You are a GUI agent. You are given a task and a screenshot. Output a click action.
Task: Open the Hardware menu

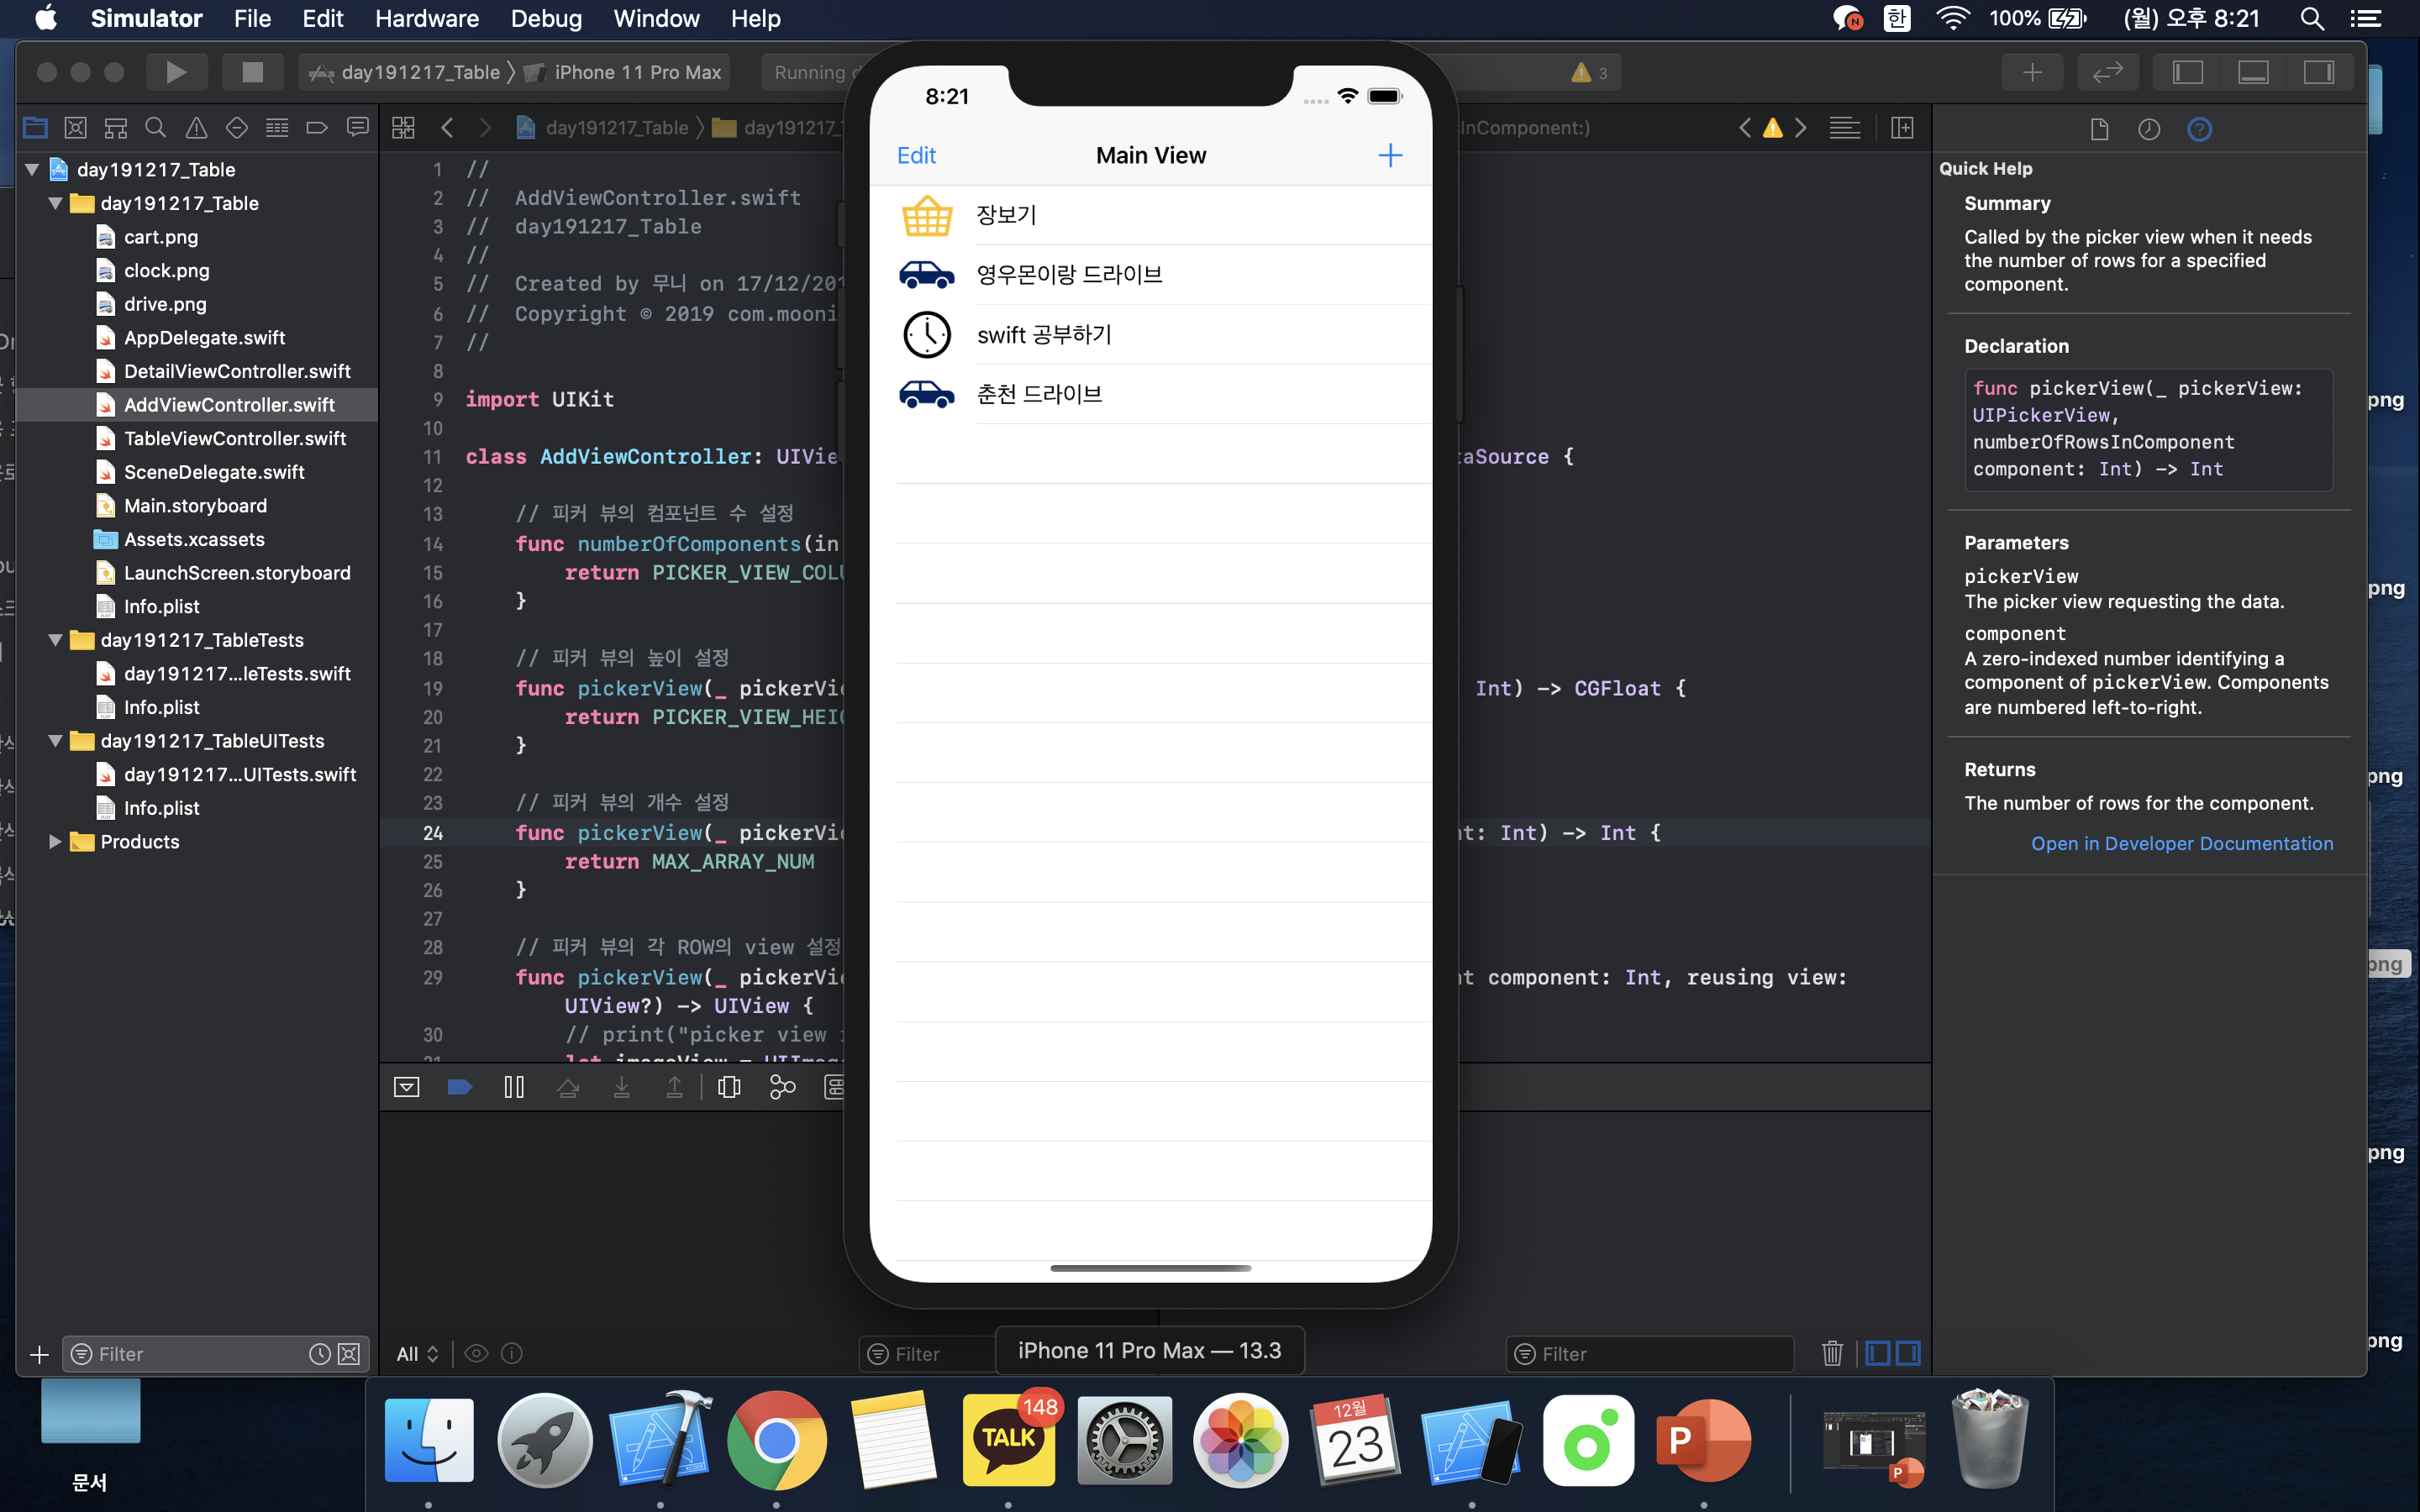pos(427,19)
